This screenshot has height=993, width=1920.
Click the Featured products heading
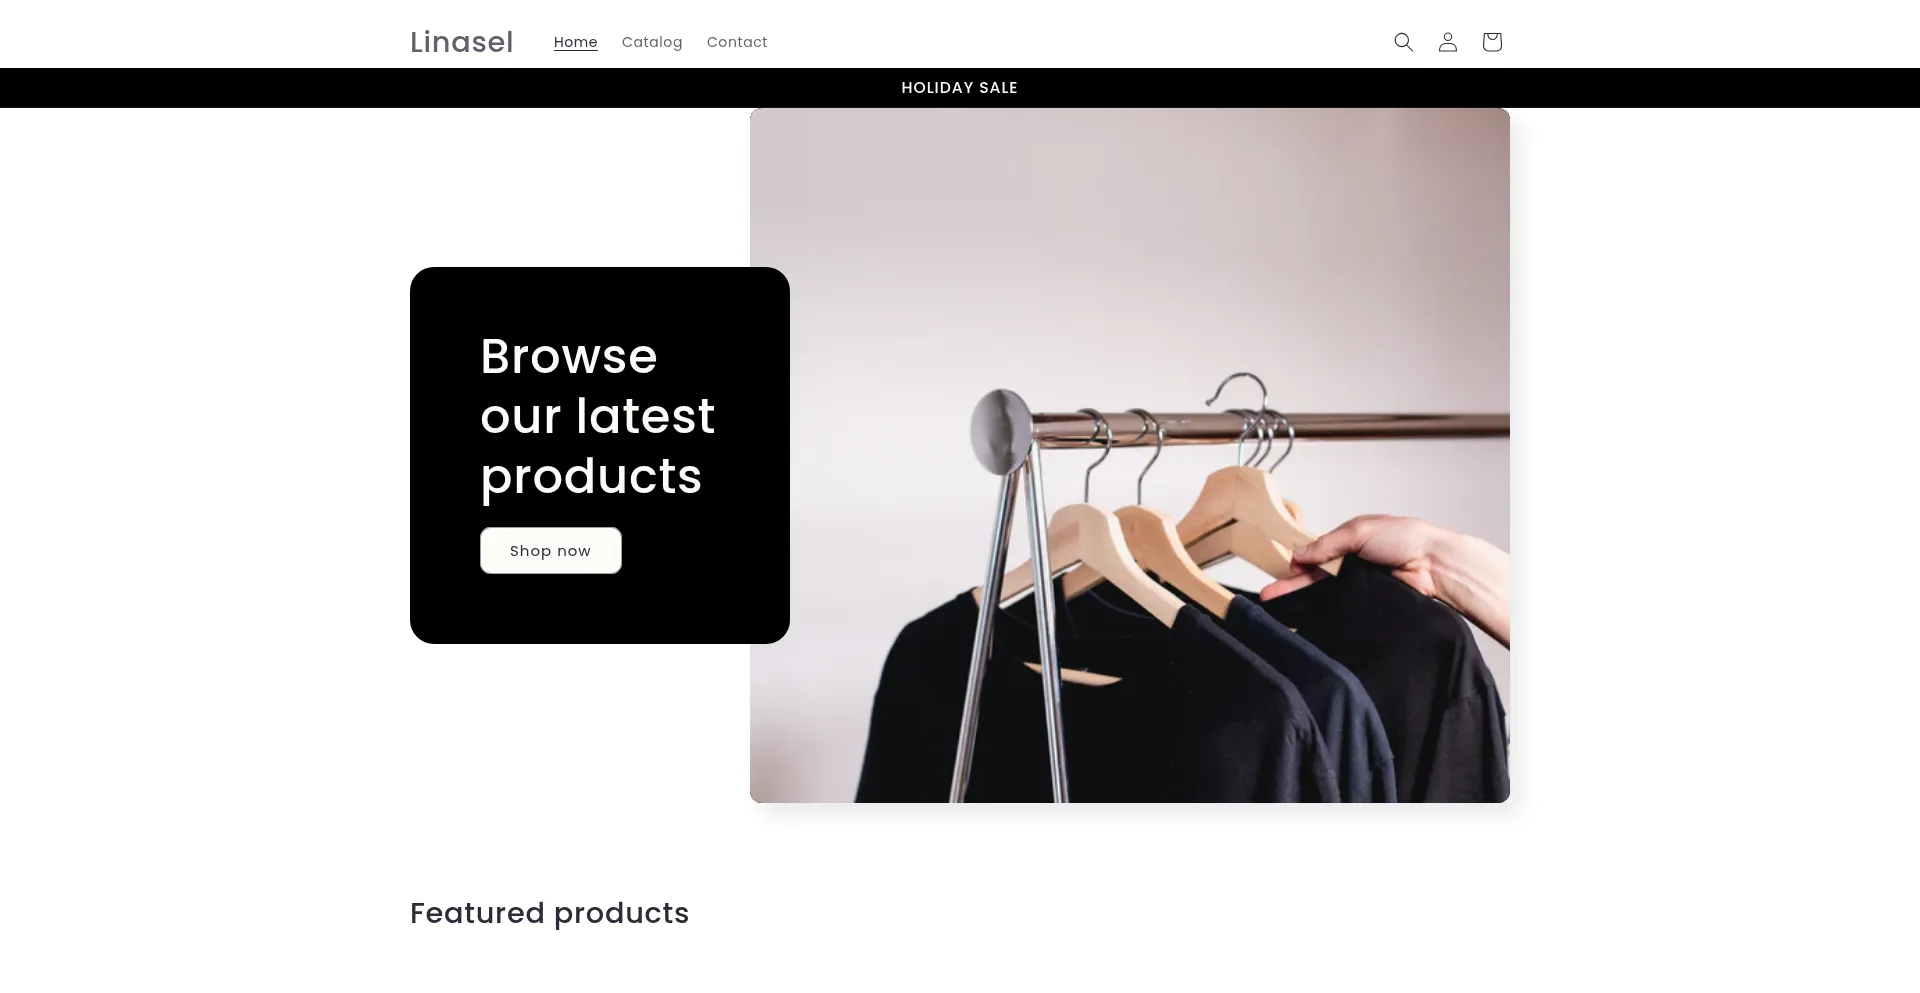click(x=549, y=913)
